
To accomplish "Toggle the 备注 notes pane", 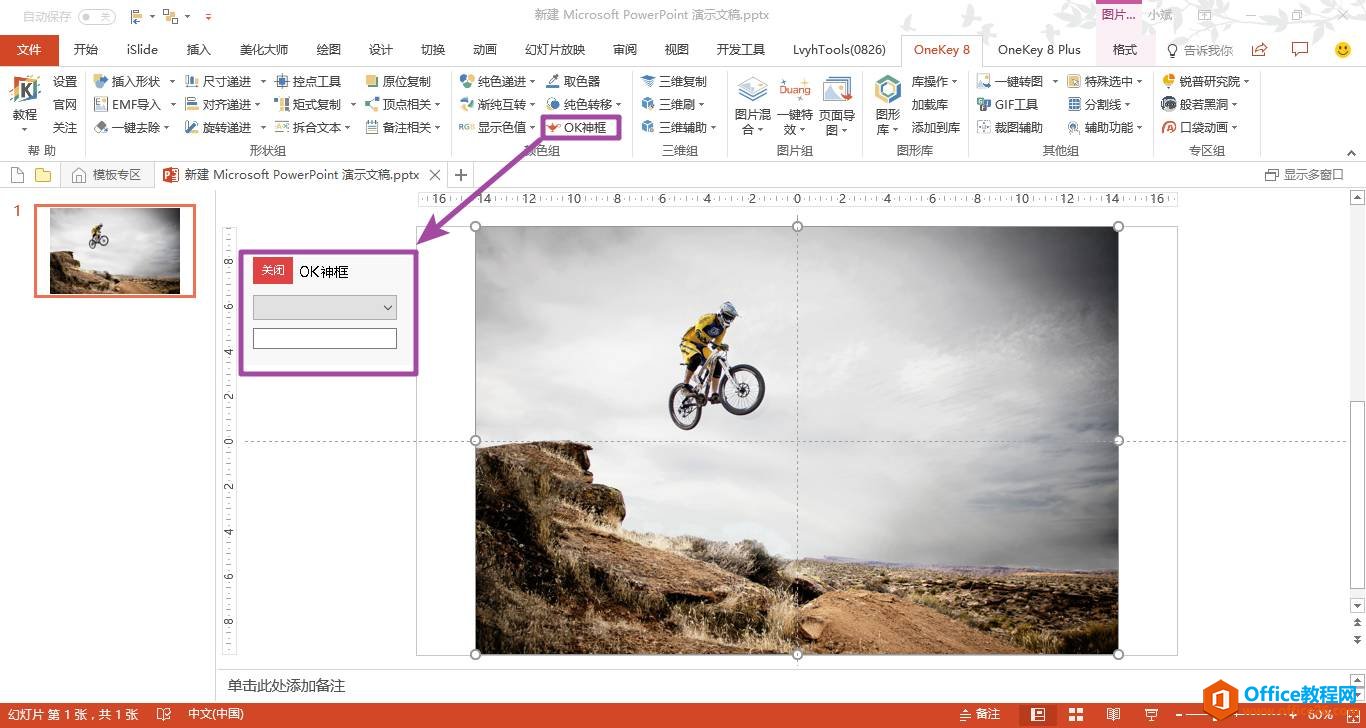I will tap(980, 714).
